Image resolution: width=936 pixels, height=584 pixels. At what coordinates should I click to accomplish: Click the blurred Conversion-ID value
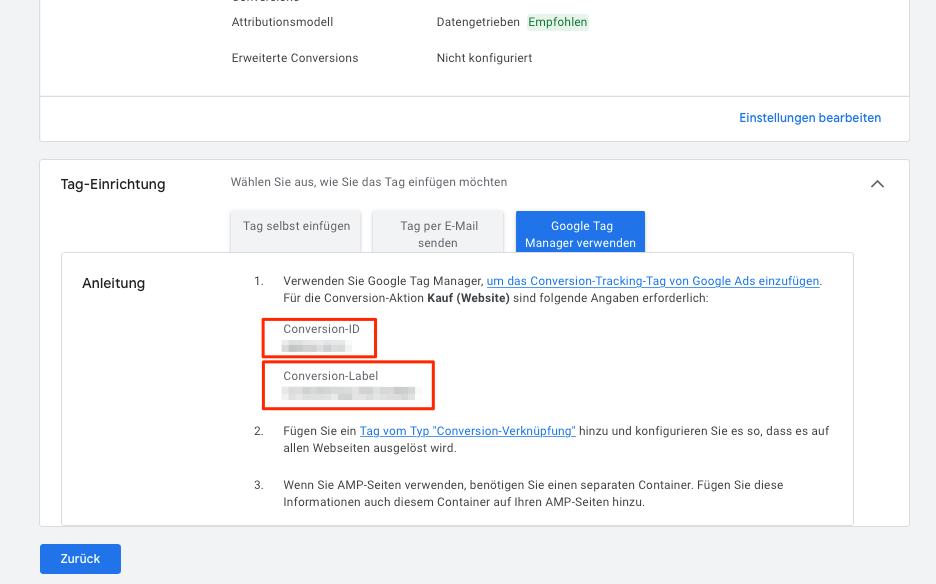tap(316, 346)
